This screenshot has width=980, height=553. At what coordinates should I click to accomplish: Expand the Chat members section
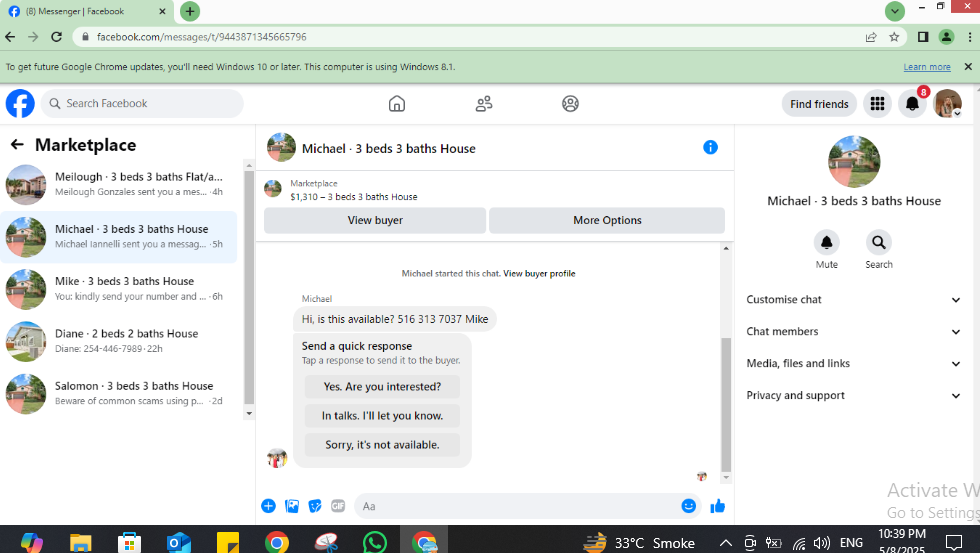853,331
